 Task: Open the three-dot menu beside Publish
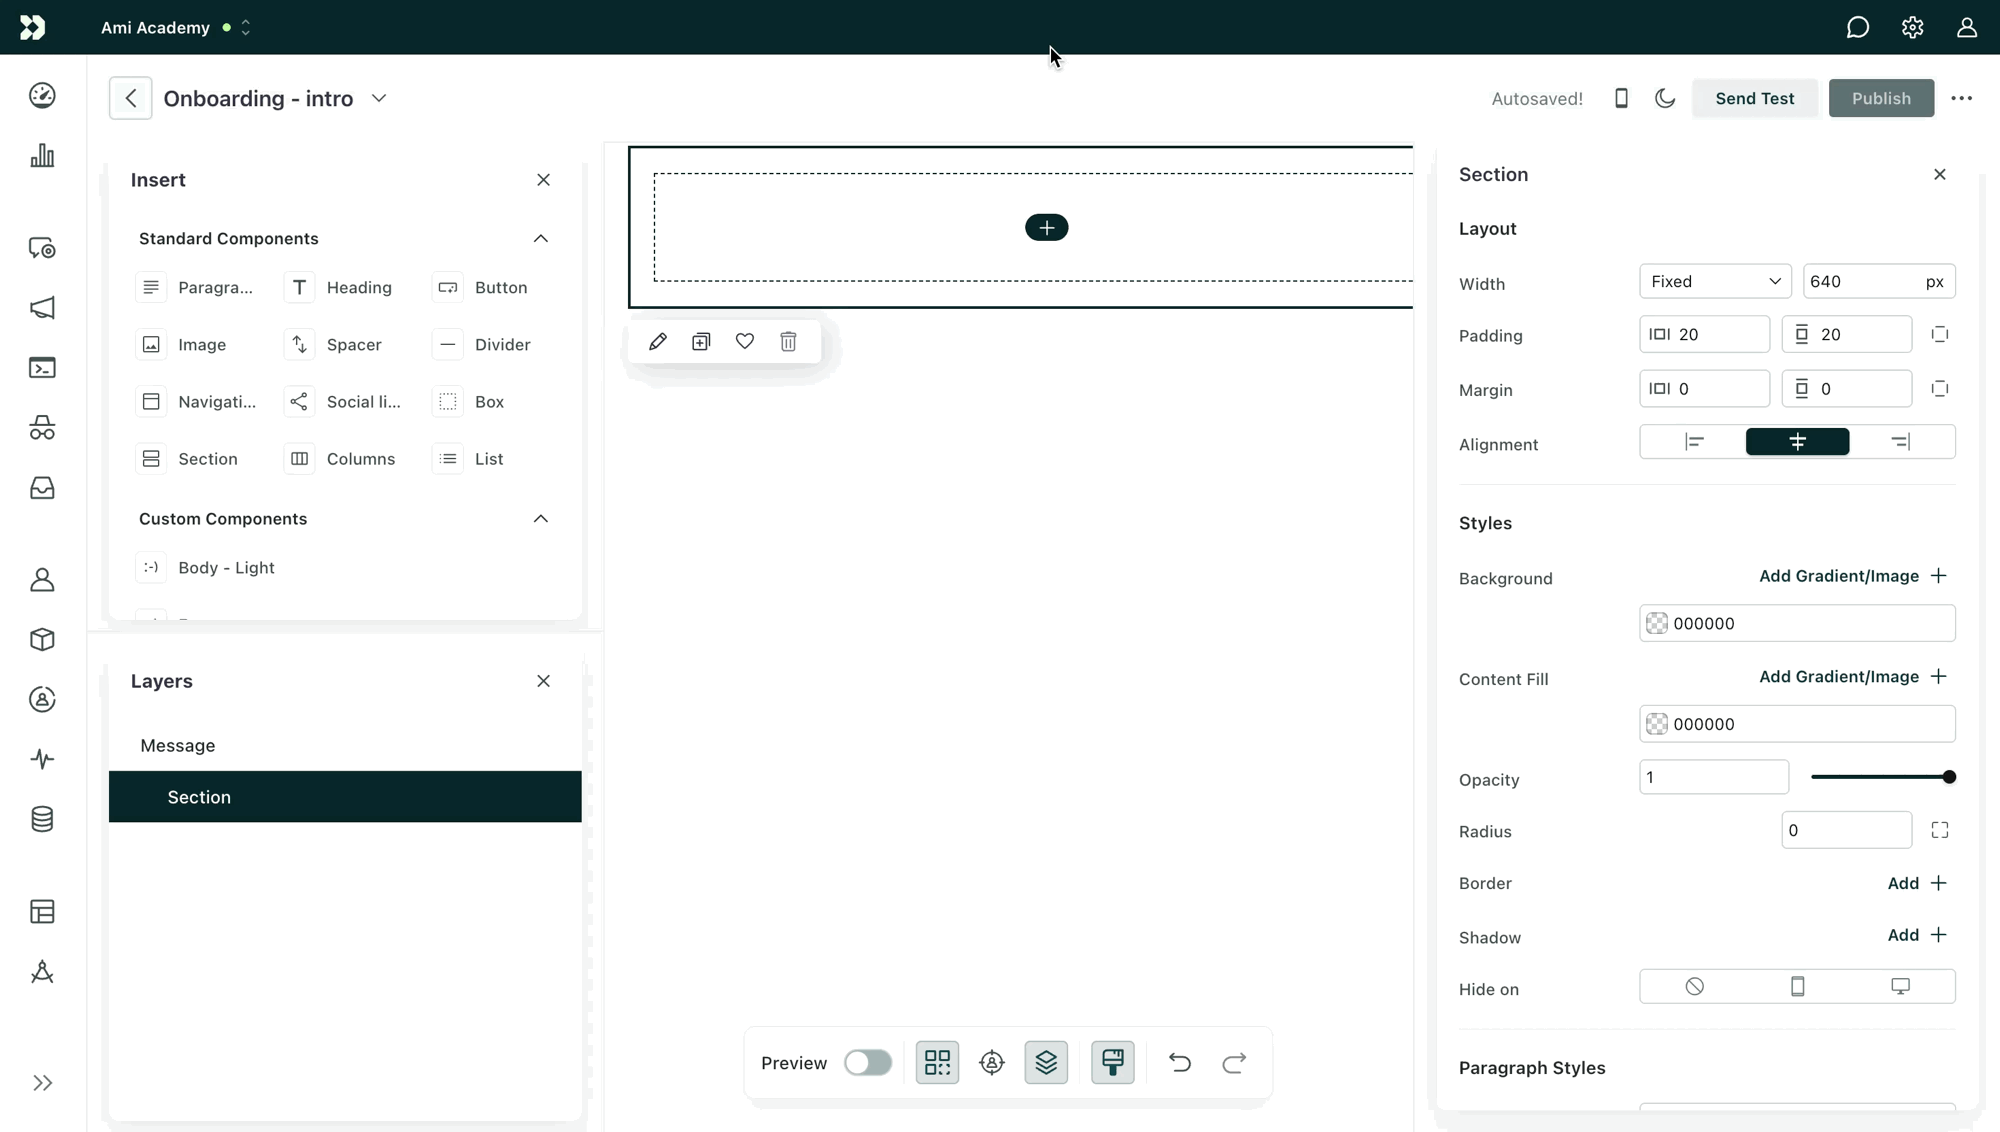pos(1963,98)
